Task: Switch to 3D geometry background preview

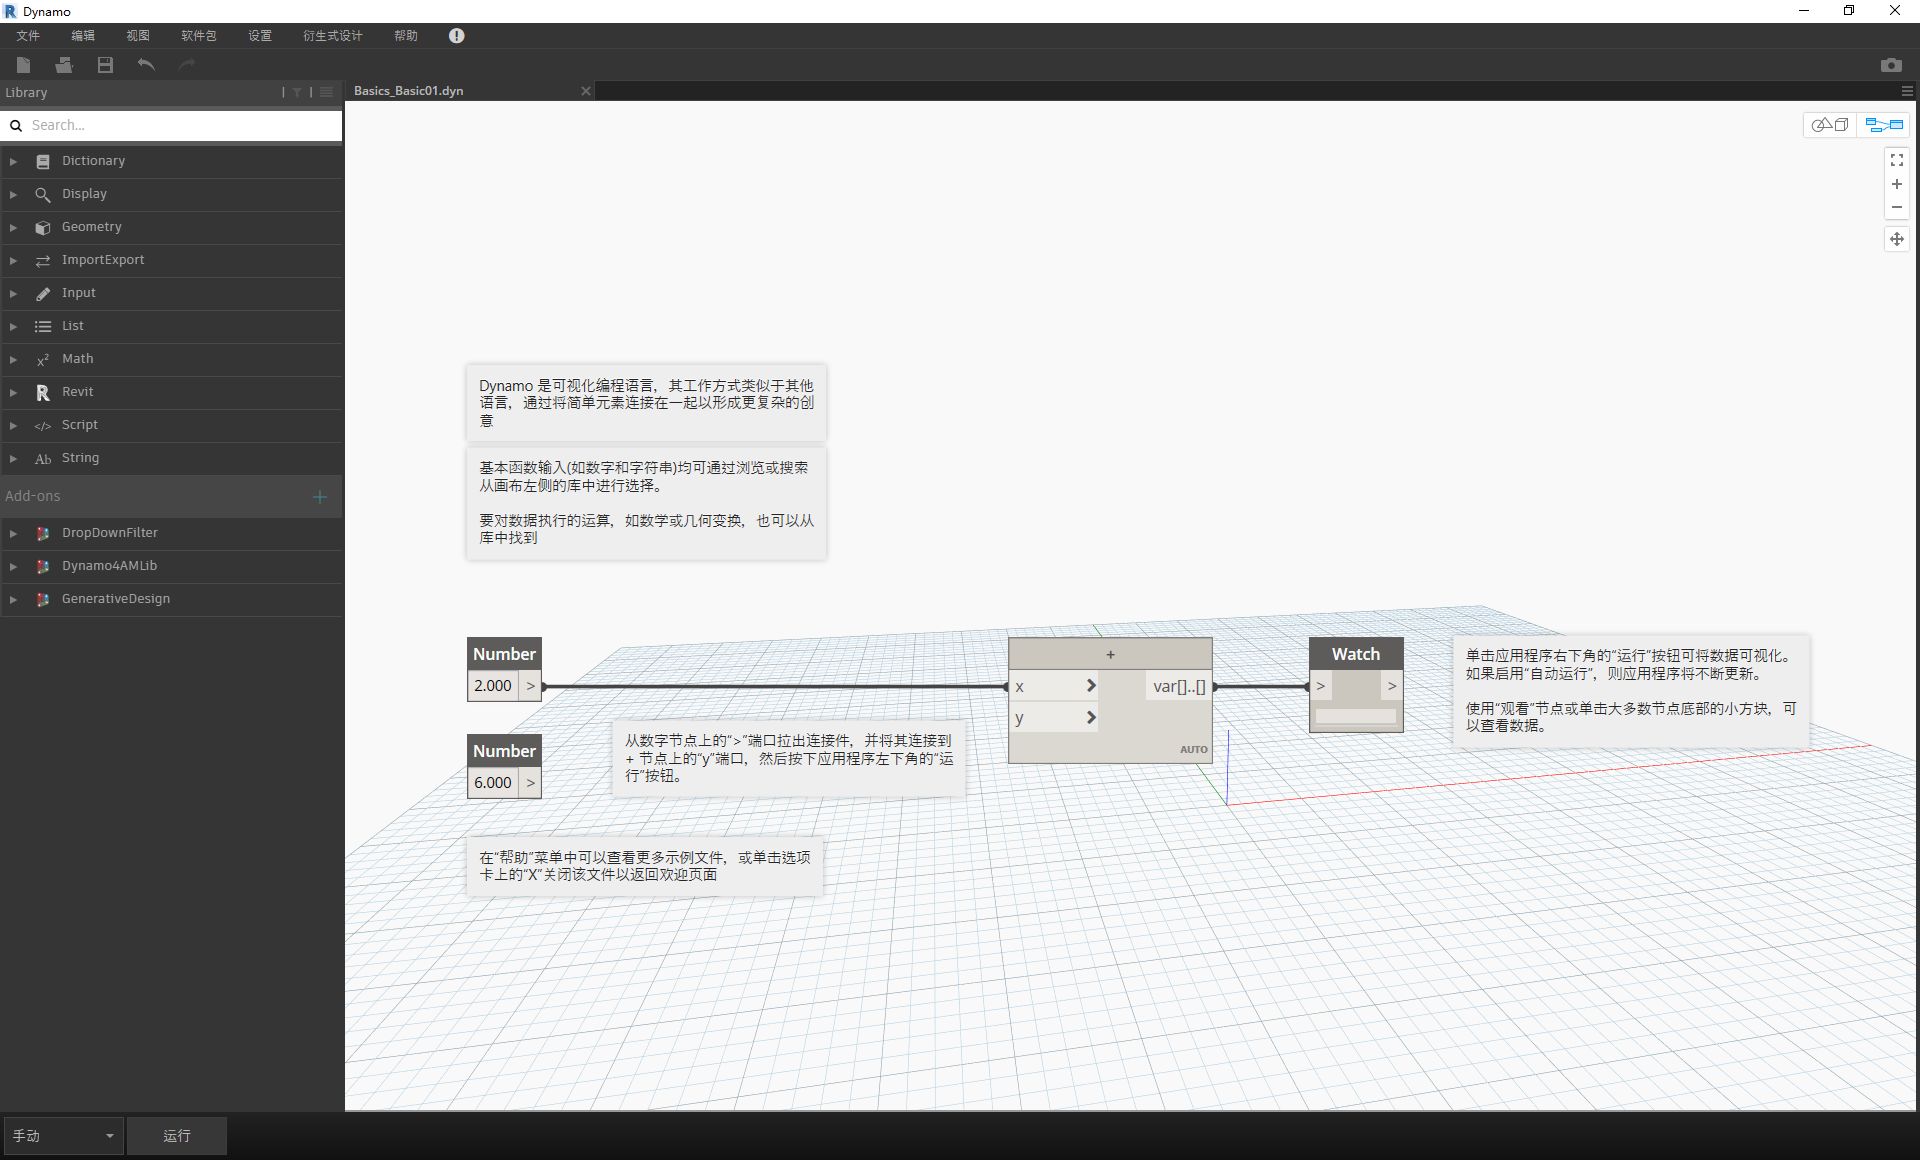Action: tap(1830, 125)
